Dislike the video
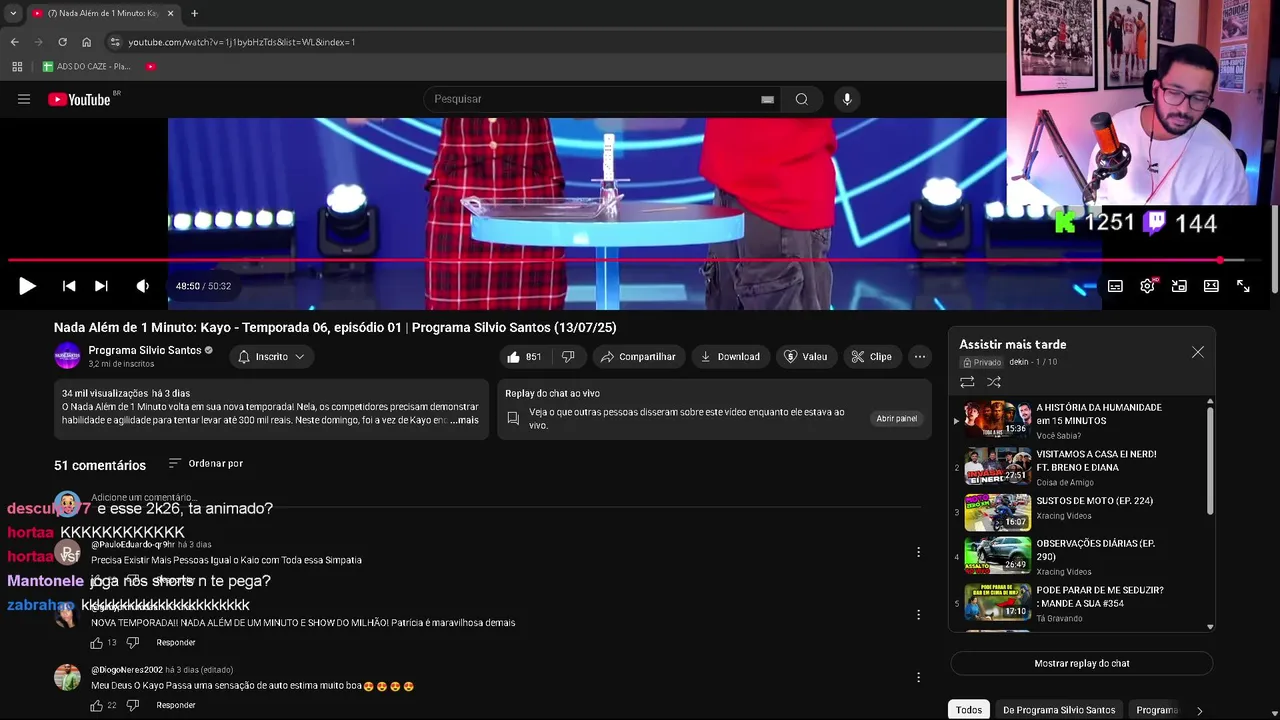Image resolution: width=1280 pixels, height=720 pixels. coord(568,357)
